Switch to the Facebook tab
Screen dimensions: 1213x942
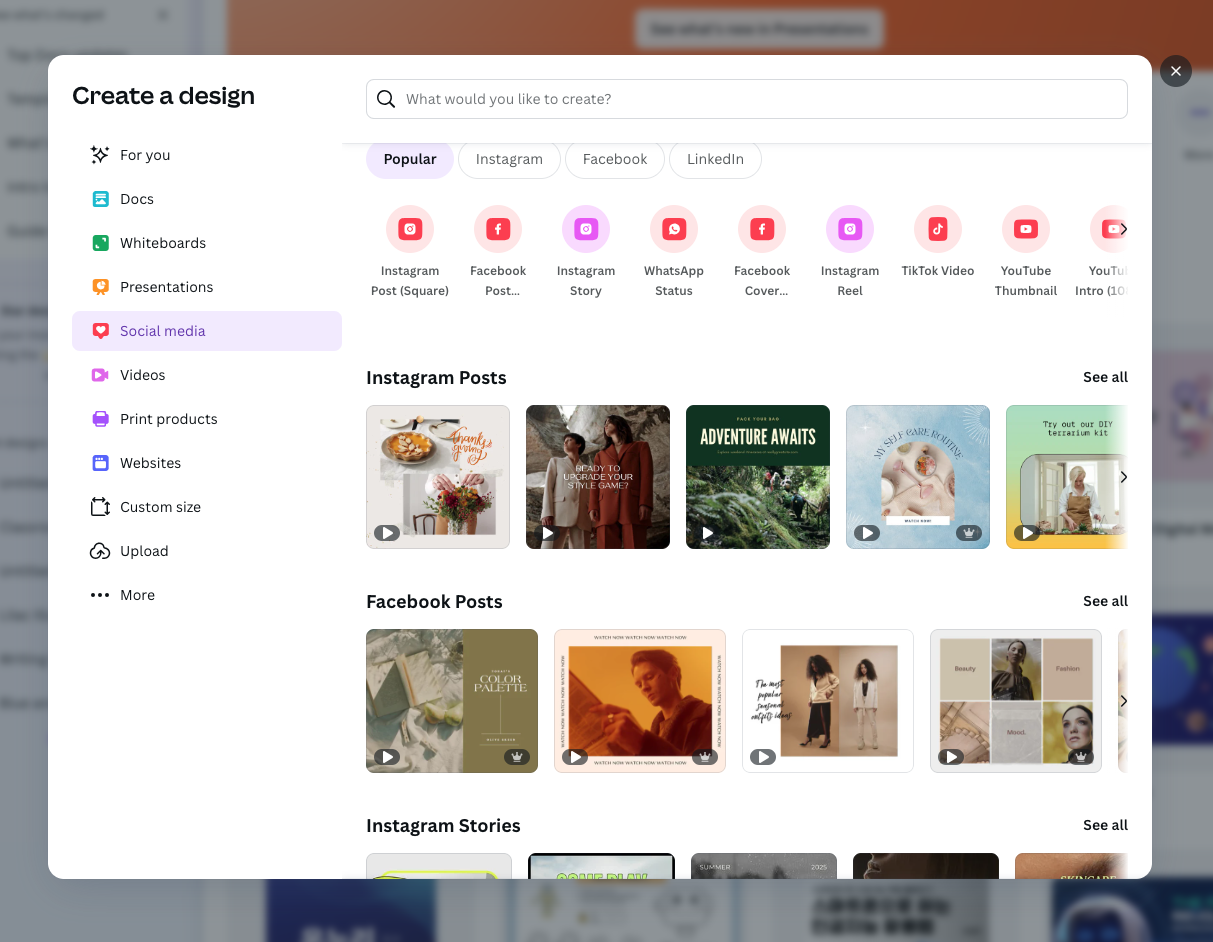pyautogui.click(x=615, y=159)
